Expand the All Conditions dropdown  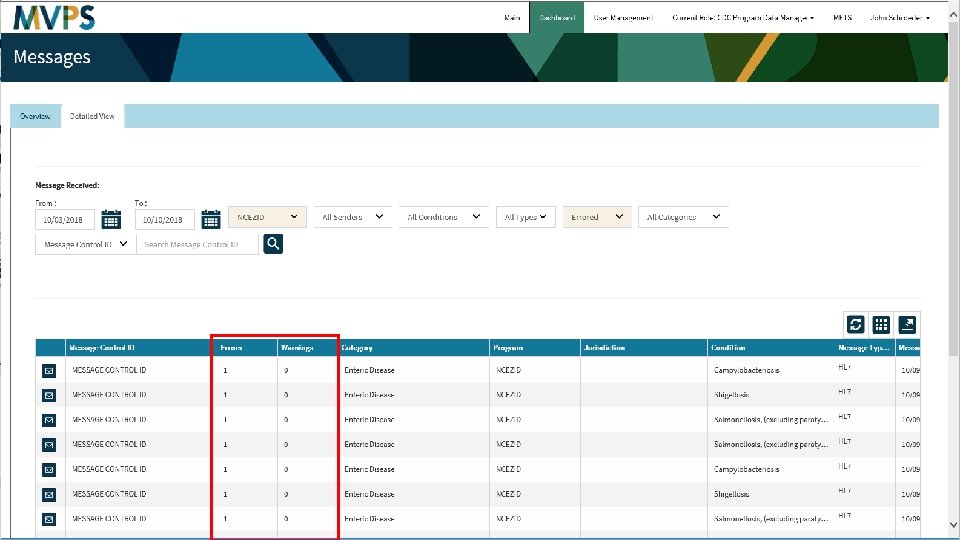pyautogui.click(x=443, y=217)
